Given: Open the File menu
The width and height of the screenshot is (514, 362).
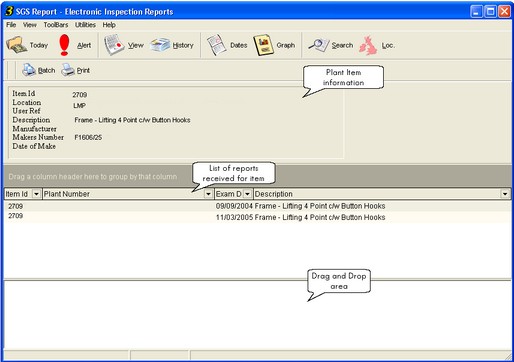Looking at the screenshot, I should pyautogui.click(x=11, y=25).
